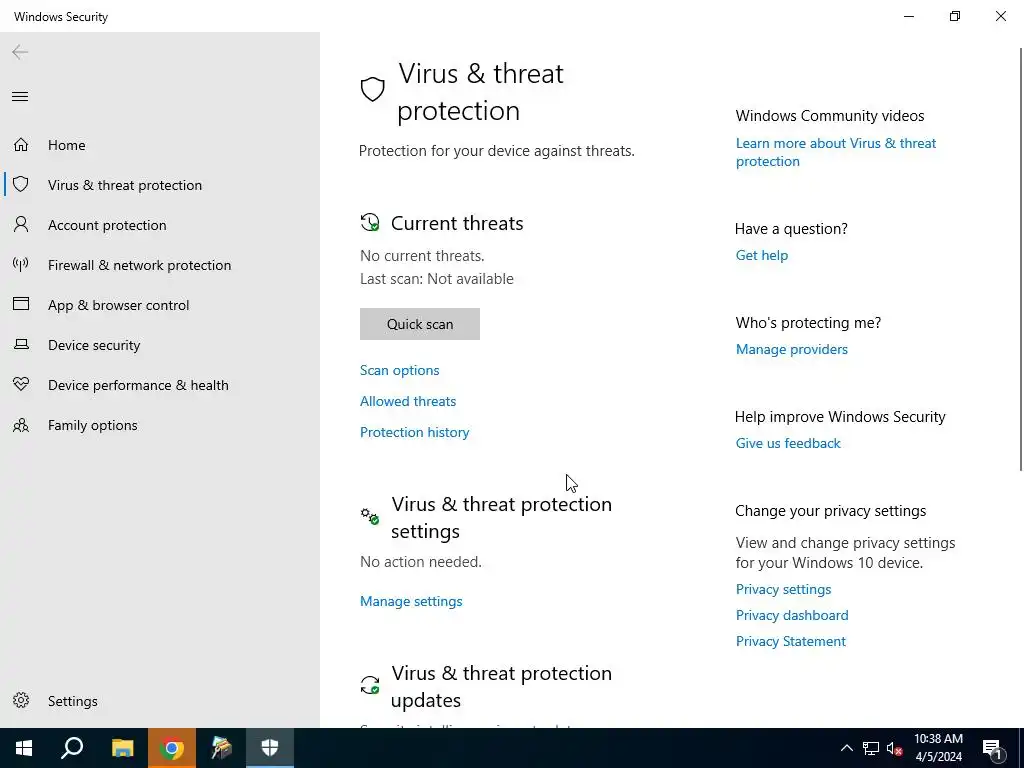1024x768 pixels.
Task: Open Privacy dashboard link
Action: click(x=792, y=615)
